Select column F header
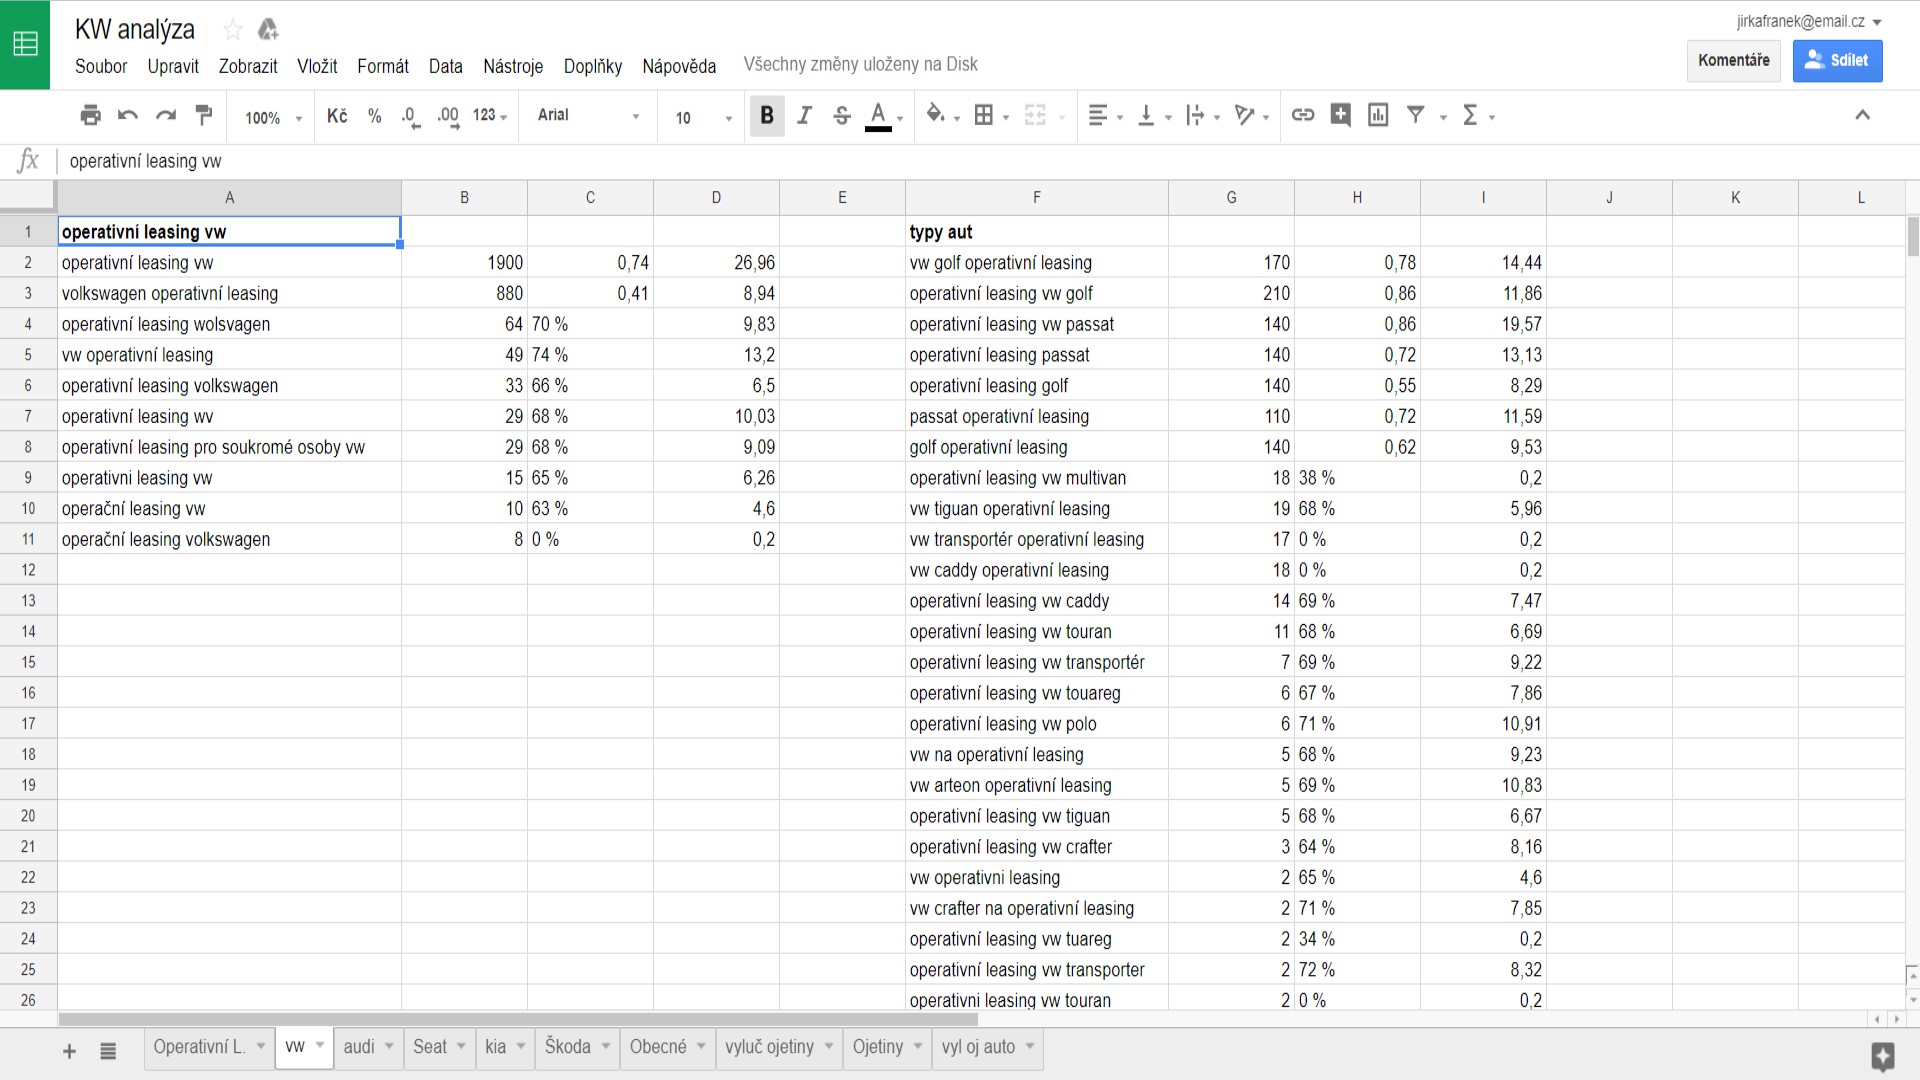1920x1080 pixels. (1036, 198)
